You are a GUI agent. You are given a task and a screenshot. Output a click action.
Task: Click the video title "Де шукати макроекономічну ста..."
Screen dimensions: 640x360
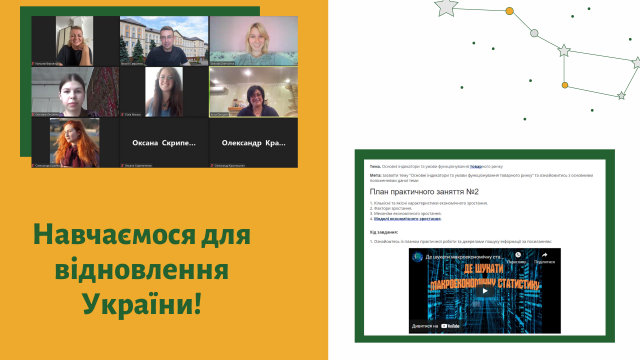tap(464, 257)
